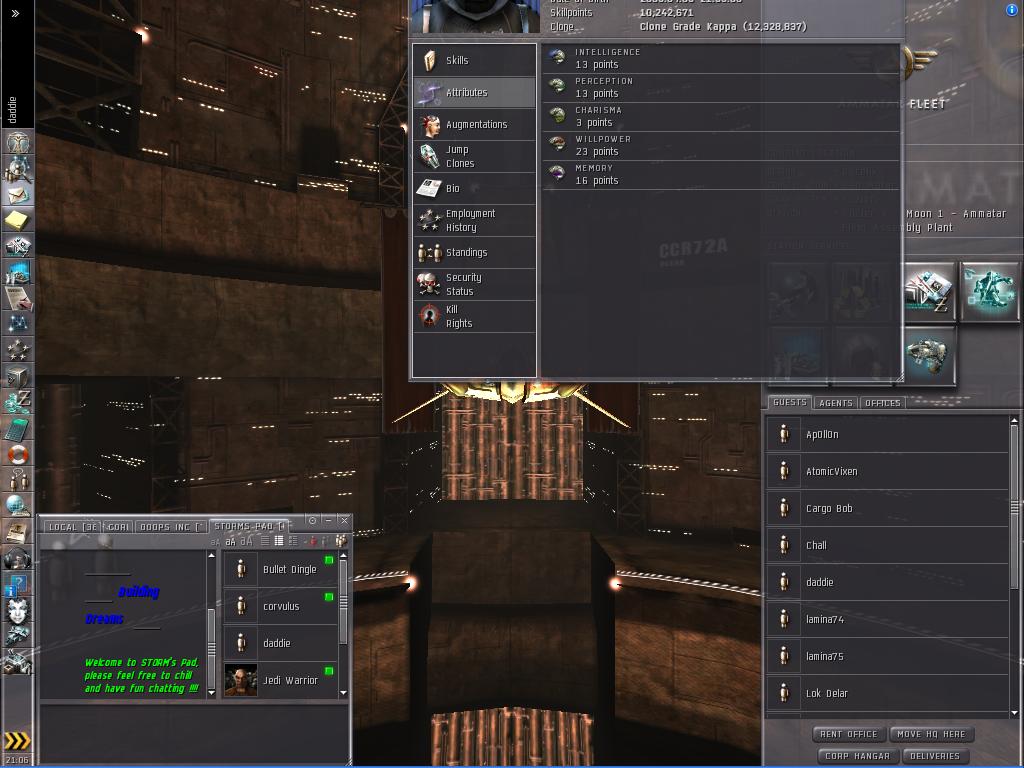Open the Deliveries button

coord(935,756)
